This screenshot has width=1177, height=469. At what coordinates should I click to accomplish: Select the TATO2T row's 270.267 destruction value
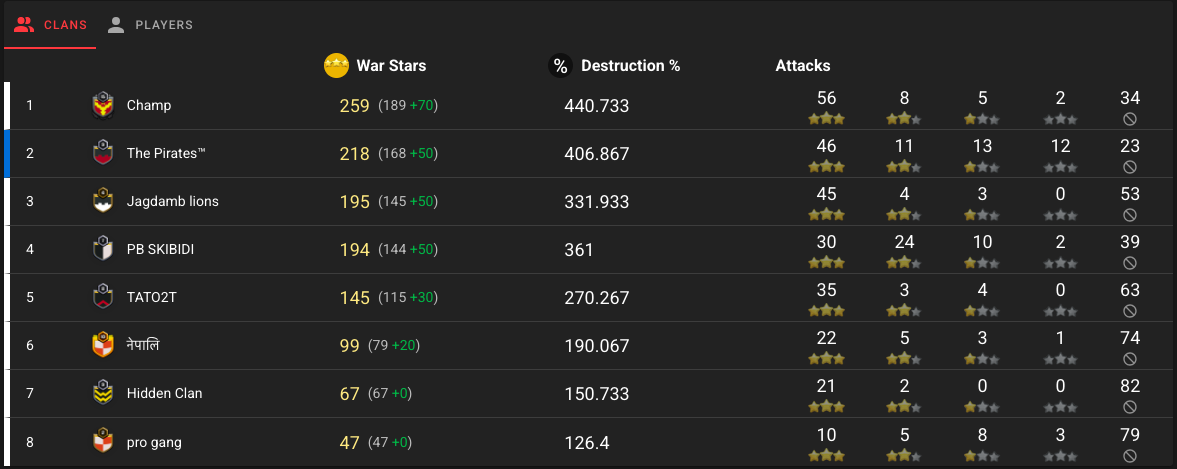tap(597, 298)
